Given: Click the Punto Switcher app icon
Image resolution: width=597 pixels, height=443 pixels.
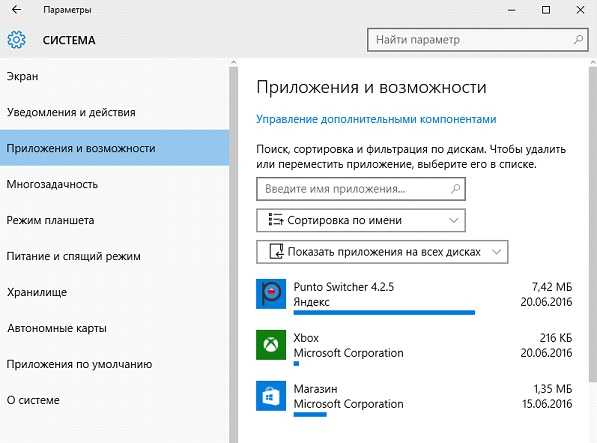Looking at the screenshot, I should [x=271, y=294].
